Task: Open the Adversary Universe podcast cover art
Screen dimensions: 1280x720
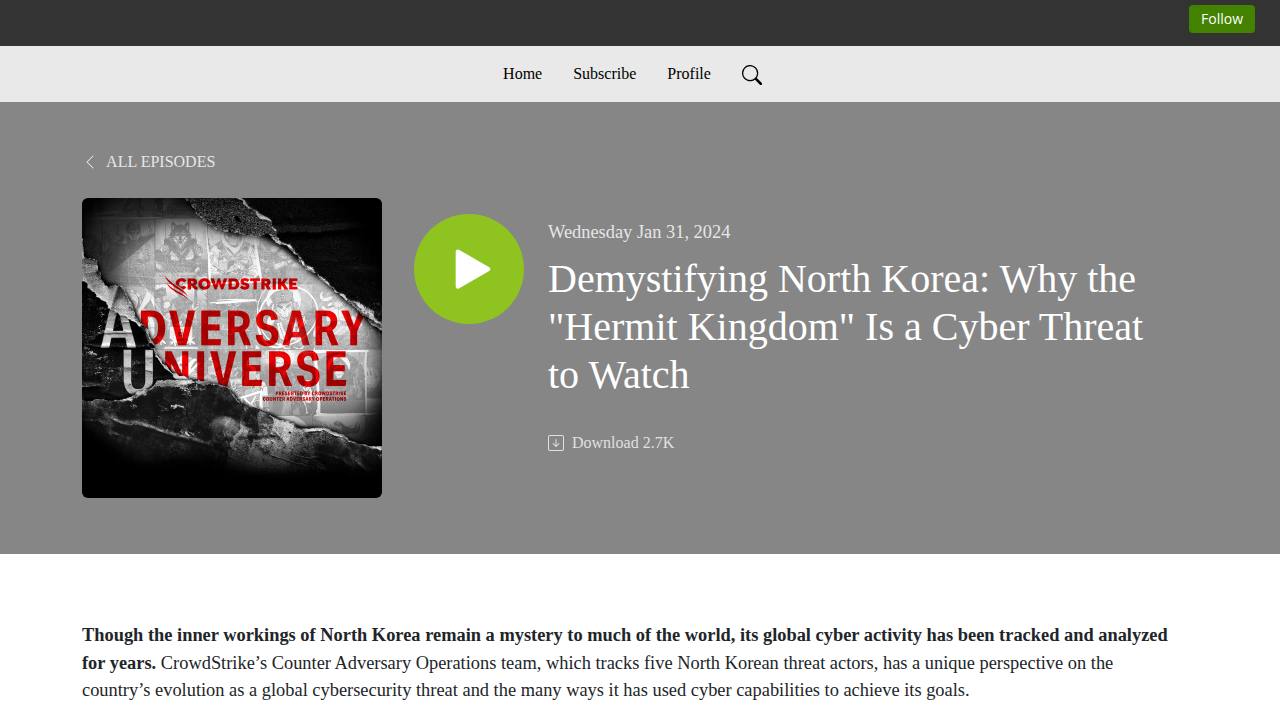Action: click(232, 348)
